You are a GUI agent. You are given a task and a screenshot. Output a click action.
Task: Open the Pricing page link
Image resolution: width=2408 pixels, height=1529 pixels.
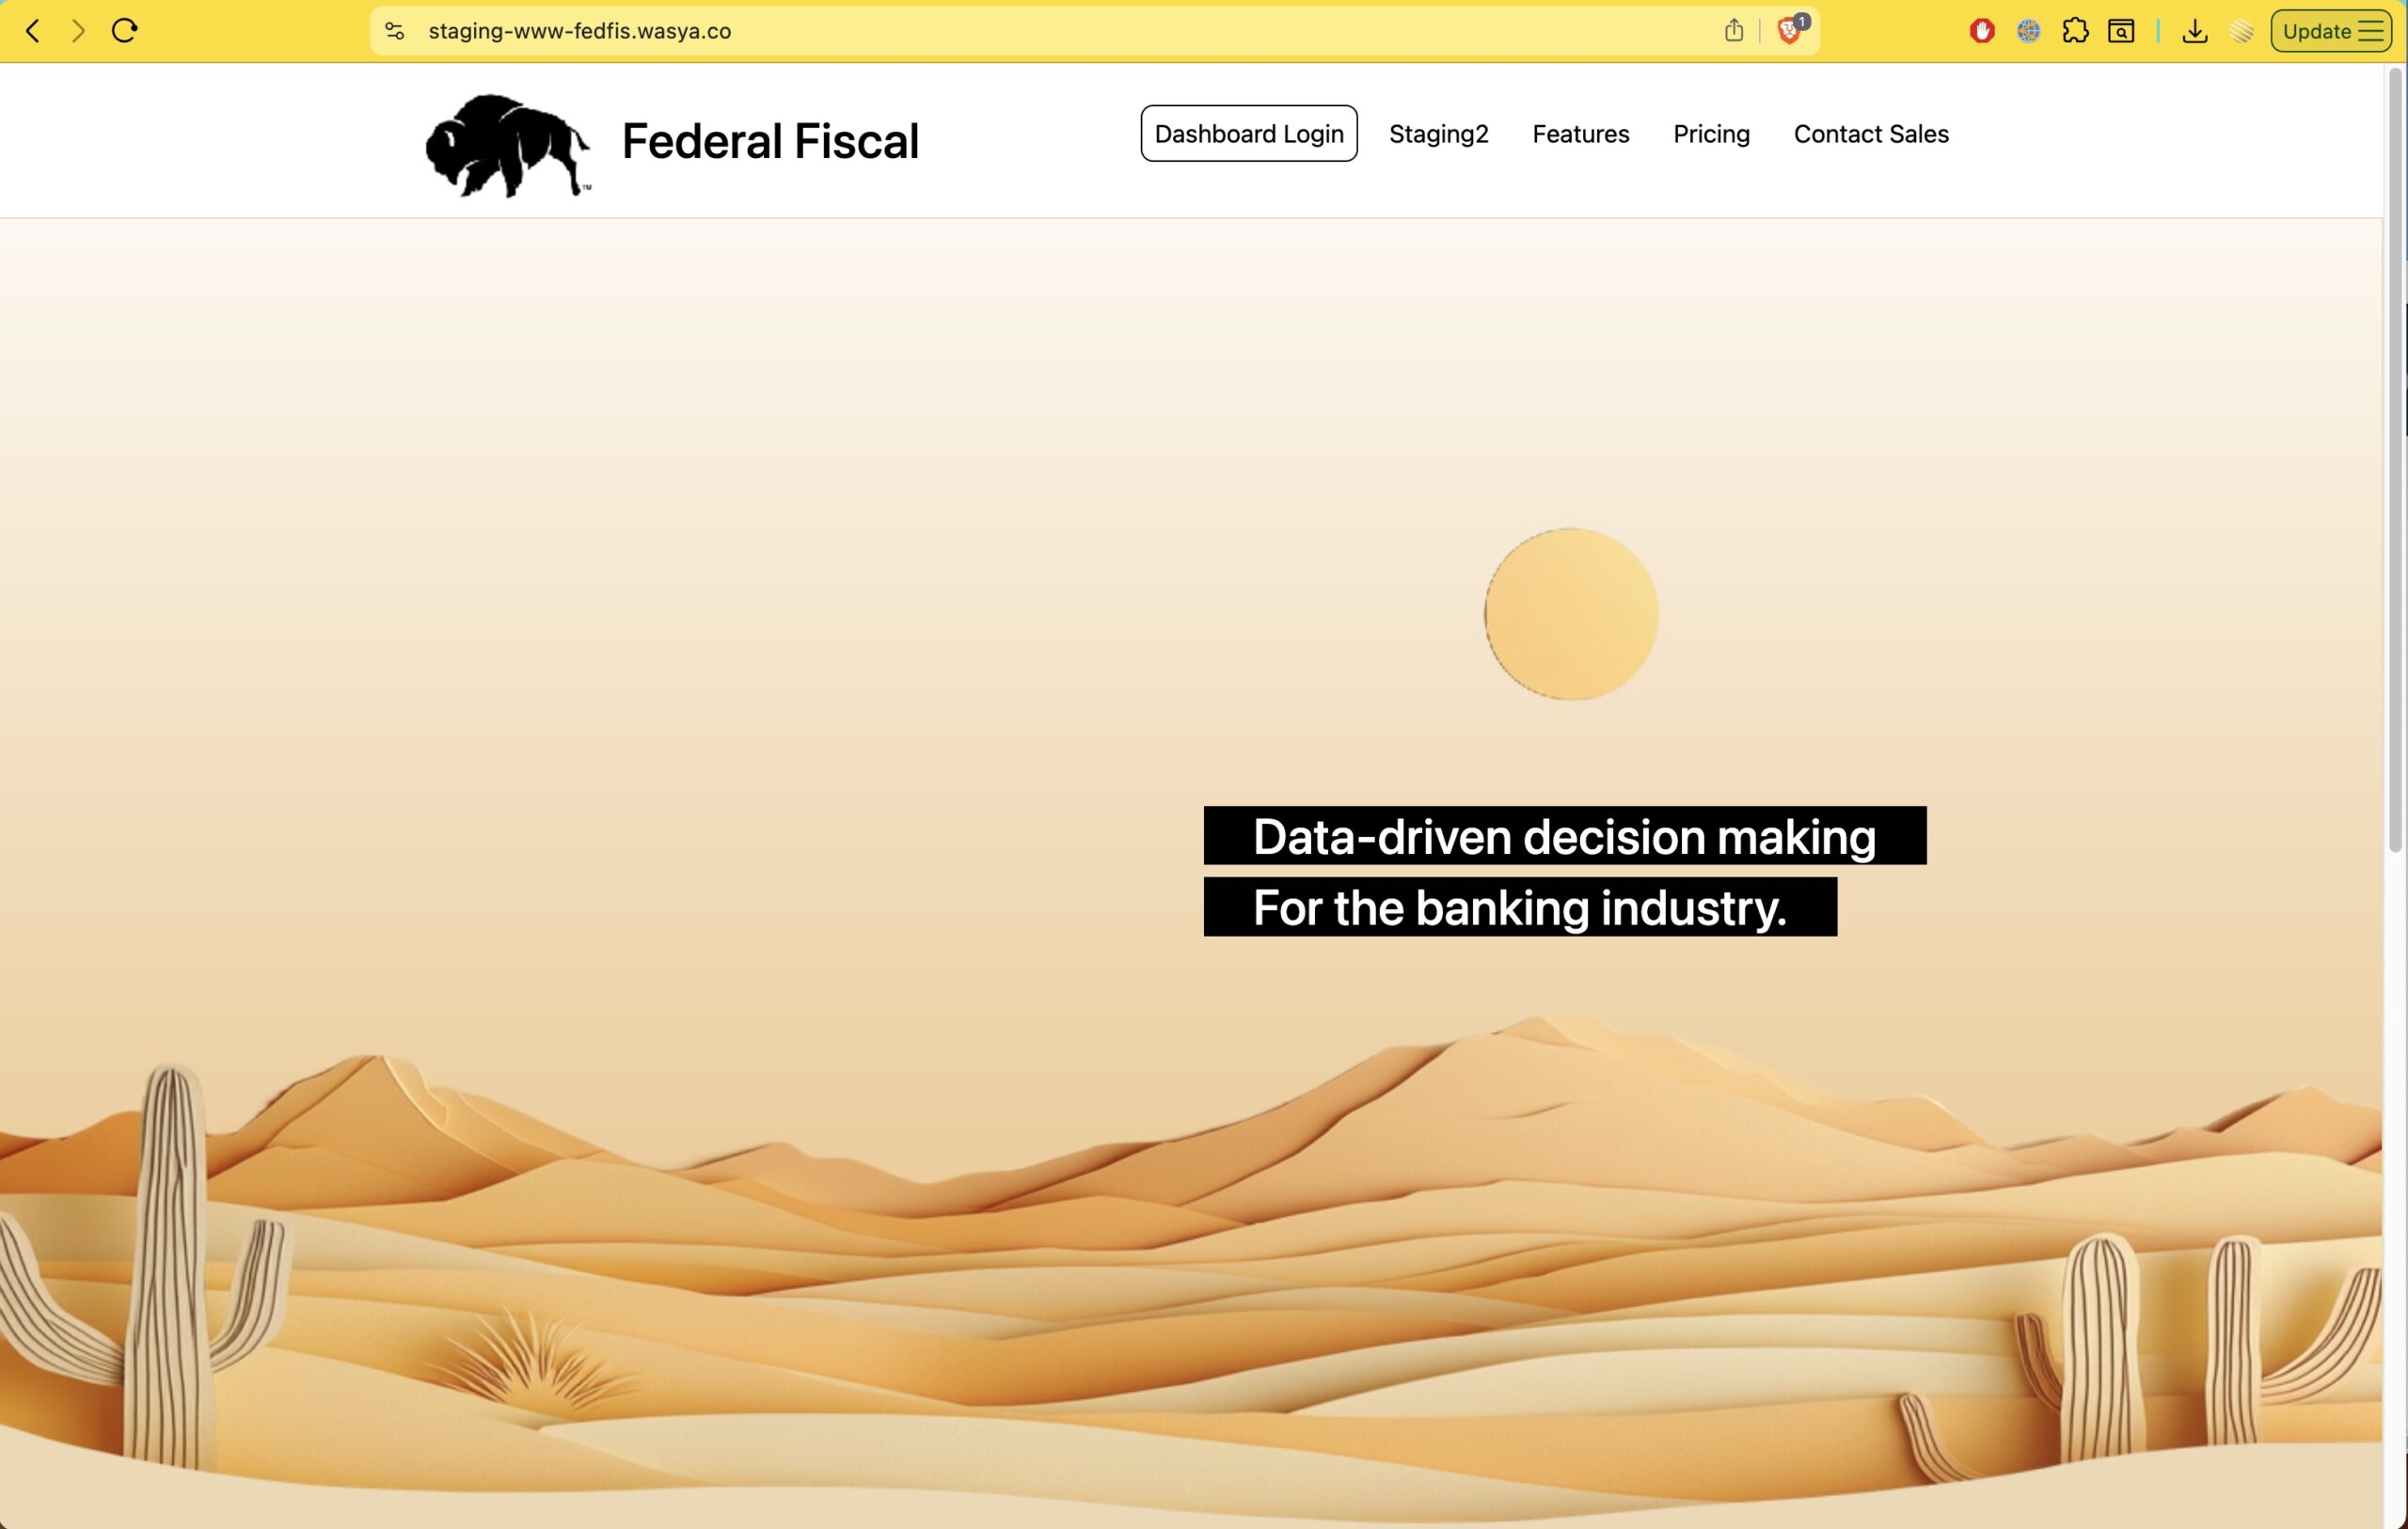click(x=1711, y=134)
